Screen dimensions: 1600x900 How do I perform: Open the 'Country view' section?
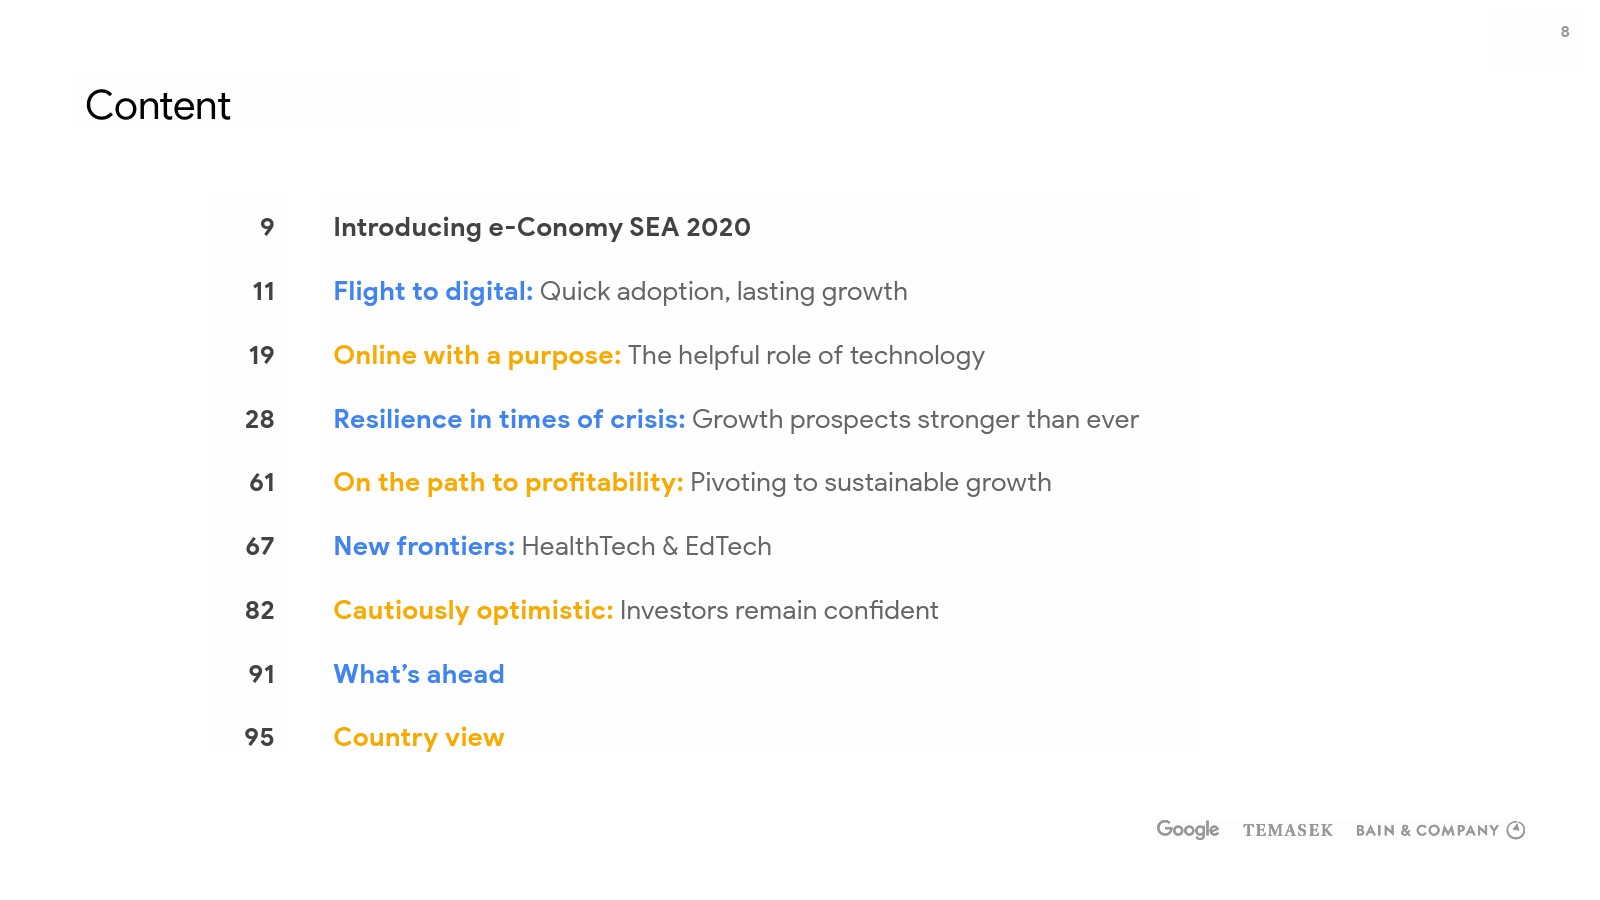(x=418, y=737)
